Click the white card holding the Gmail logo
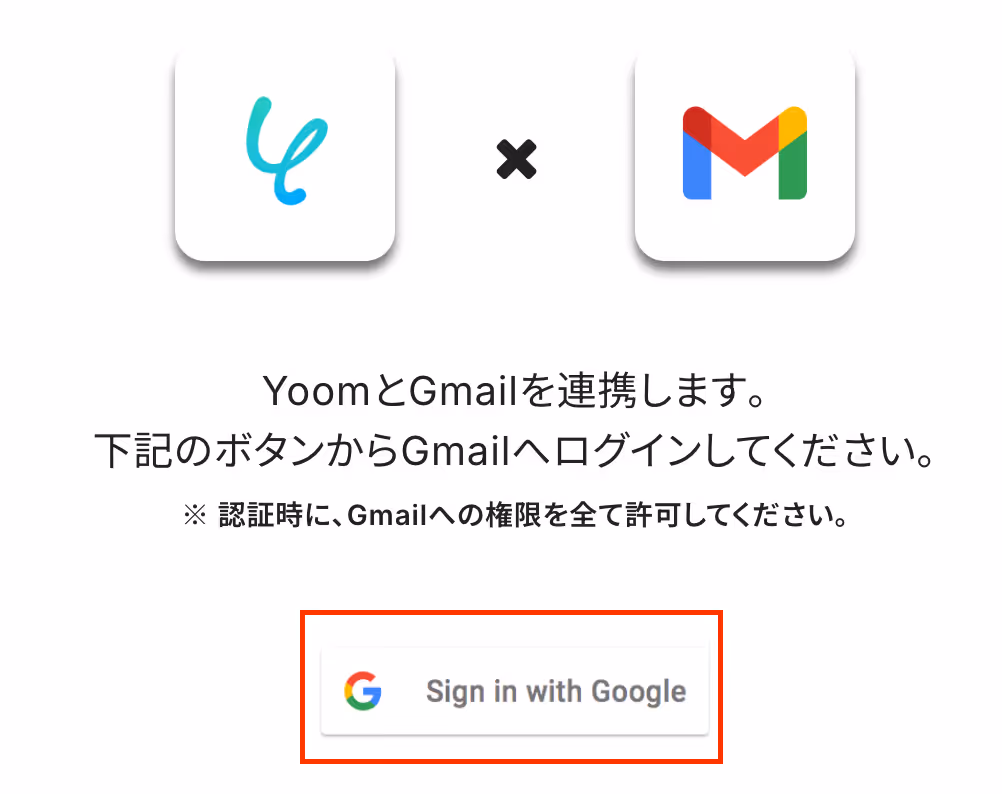 click(744, 155)
